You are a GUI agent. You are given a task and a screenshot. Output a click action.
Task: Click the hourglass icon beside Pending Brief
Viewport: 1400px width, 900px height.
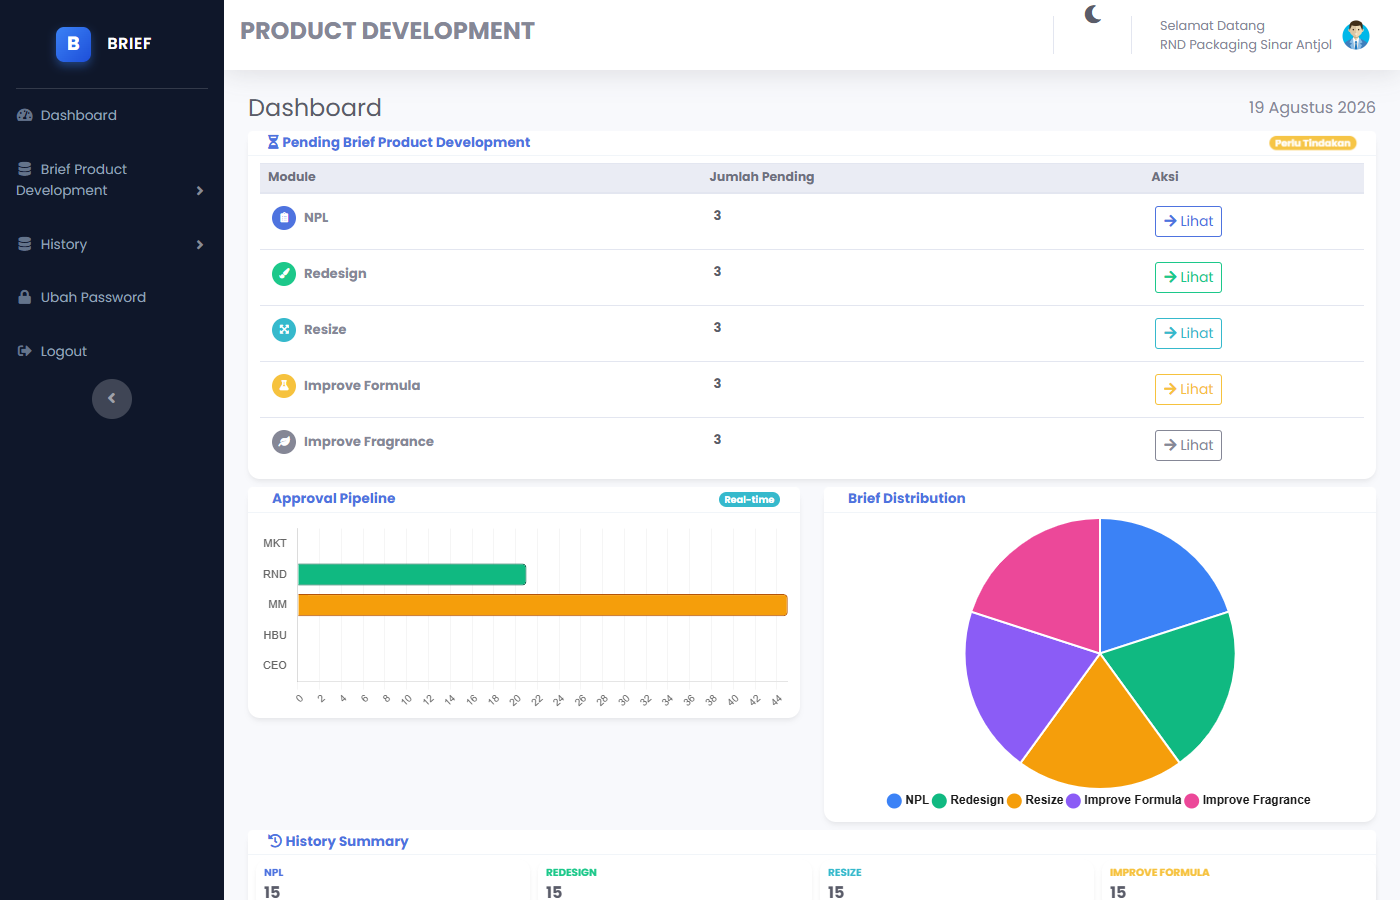click(x=273, y=142)
